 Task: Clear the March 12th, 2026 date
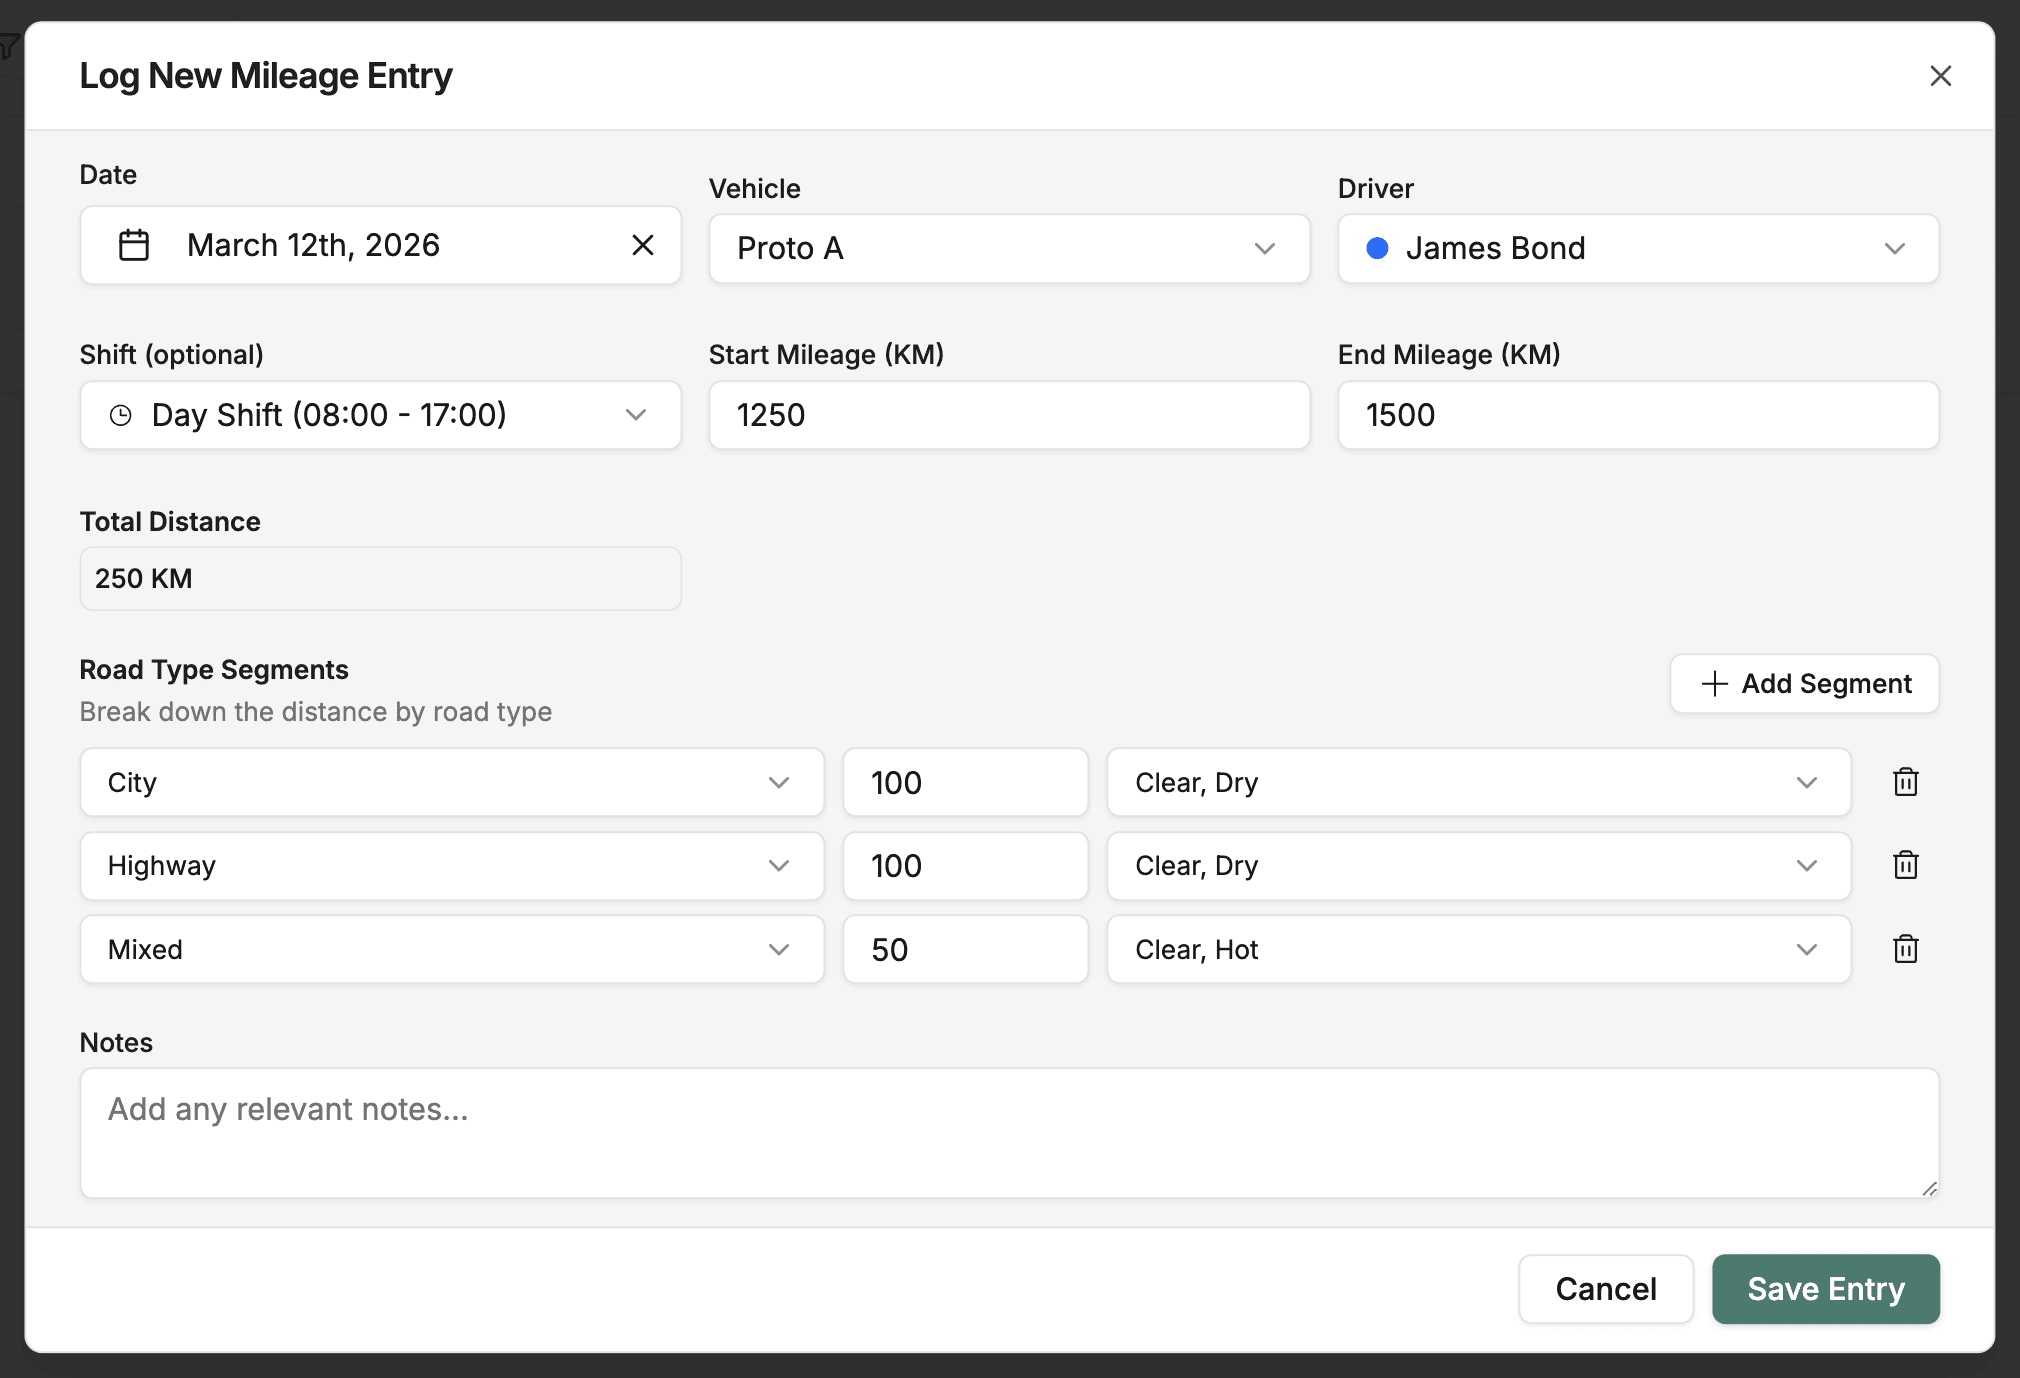tap(643, 245)
